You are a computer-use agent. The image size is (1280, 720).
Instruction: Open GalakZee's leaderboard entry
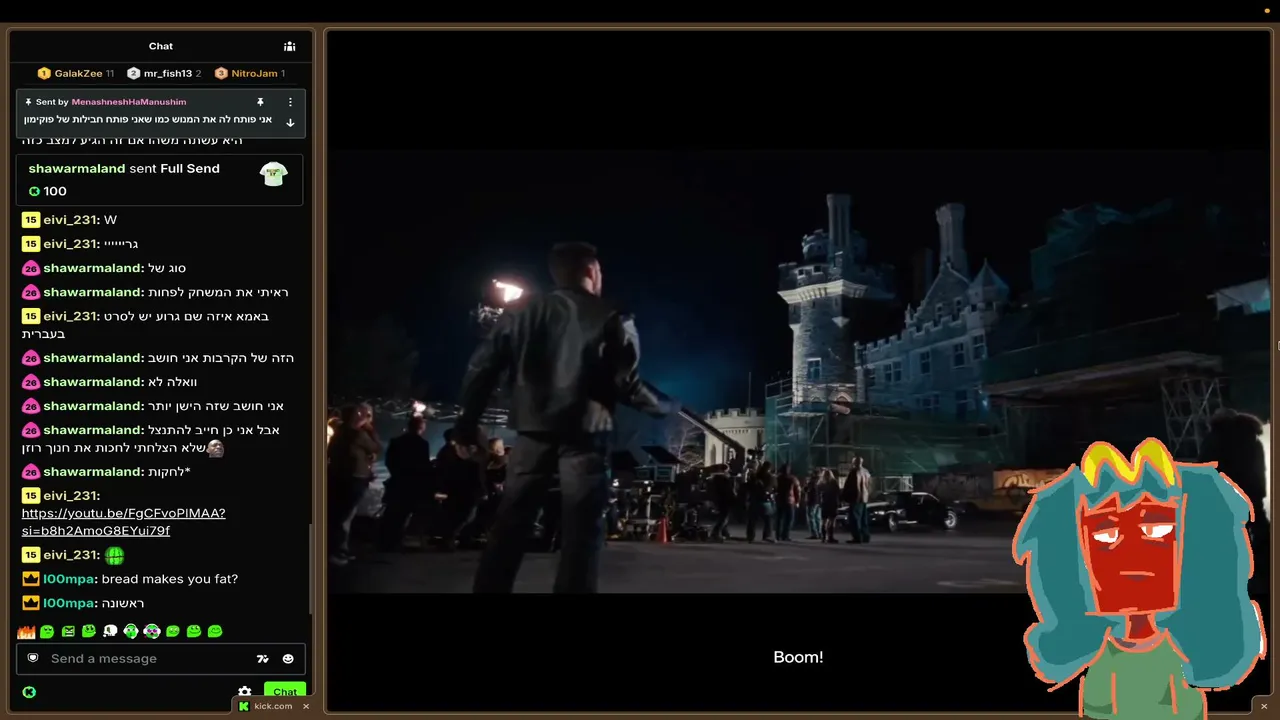click(x=76, y=73)
